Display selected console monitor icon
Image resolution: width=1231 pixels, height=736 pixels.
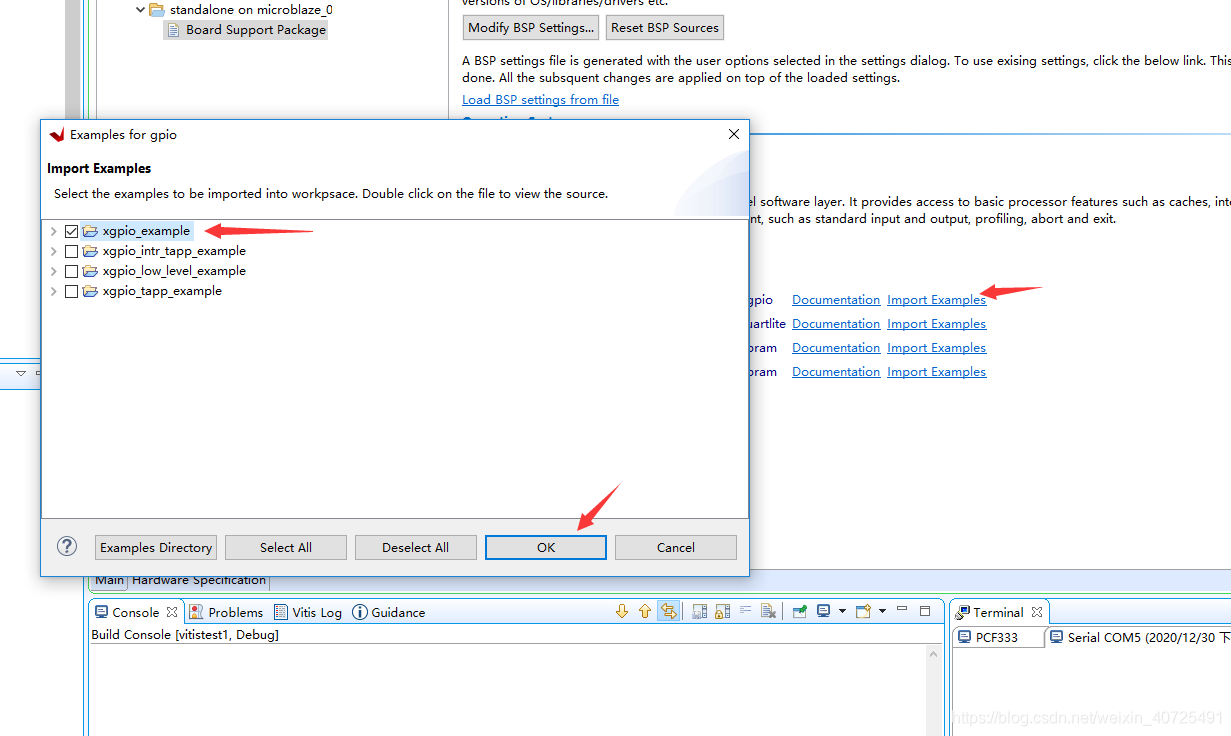(823, 611)
